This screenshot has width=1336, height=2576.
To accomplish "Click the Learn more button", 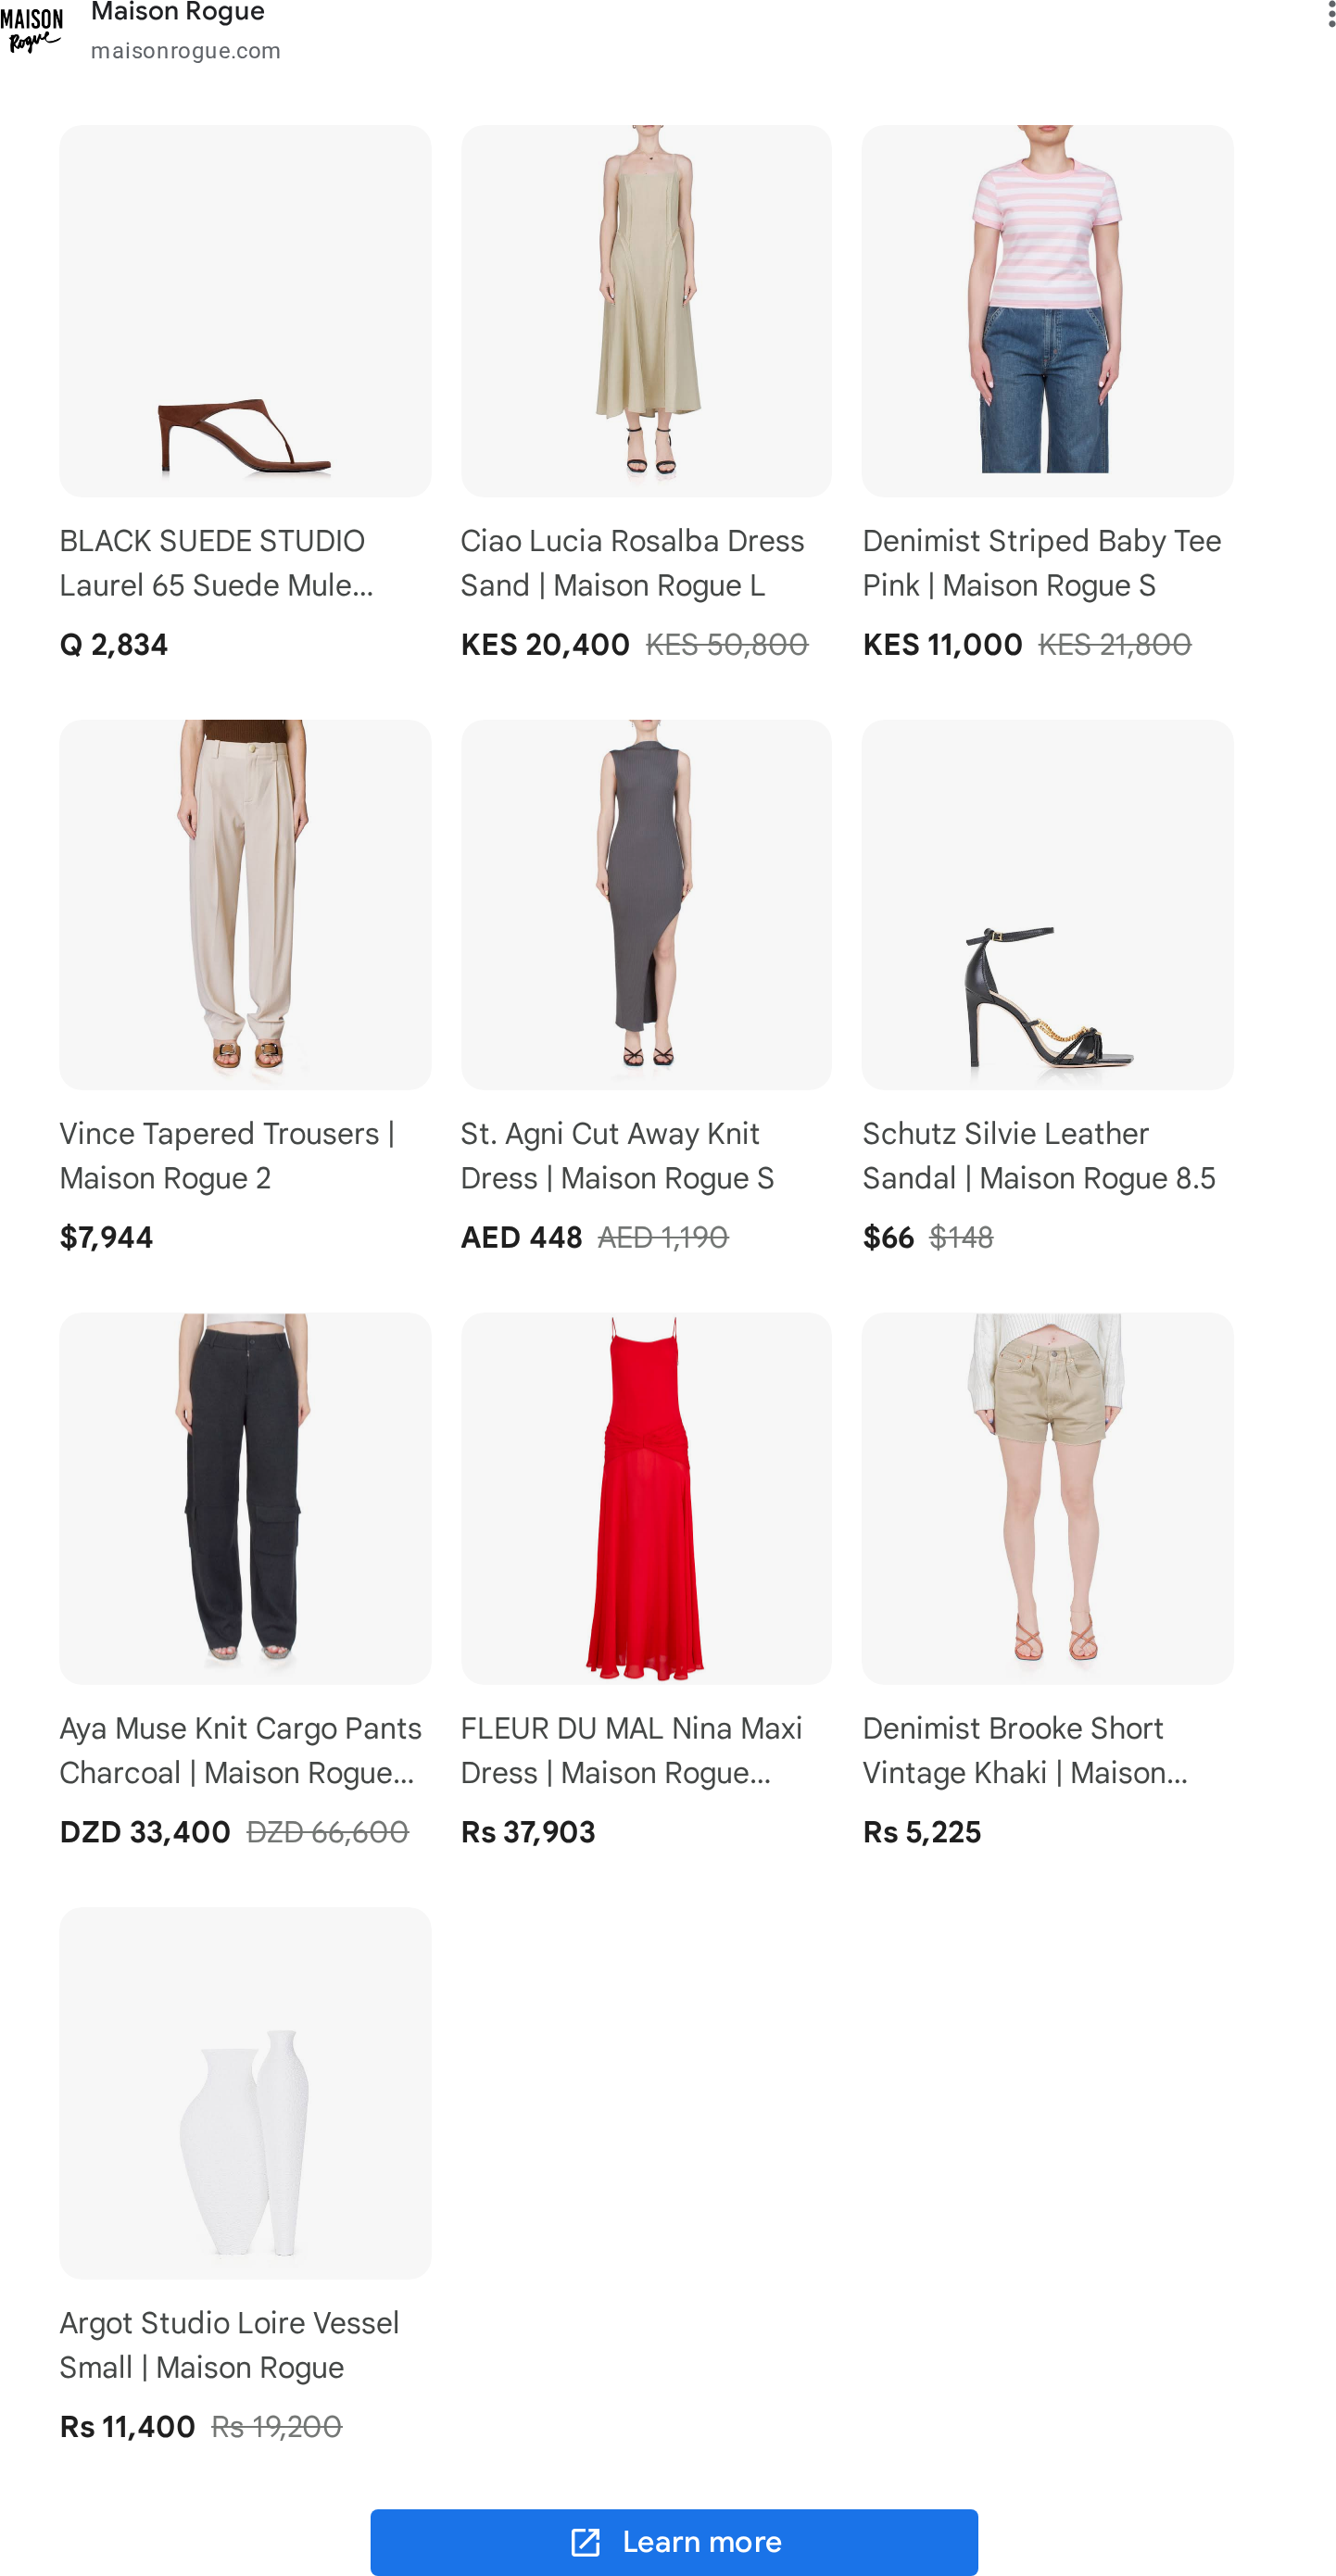I will tap(674, 2542).
